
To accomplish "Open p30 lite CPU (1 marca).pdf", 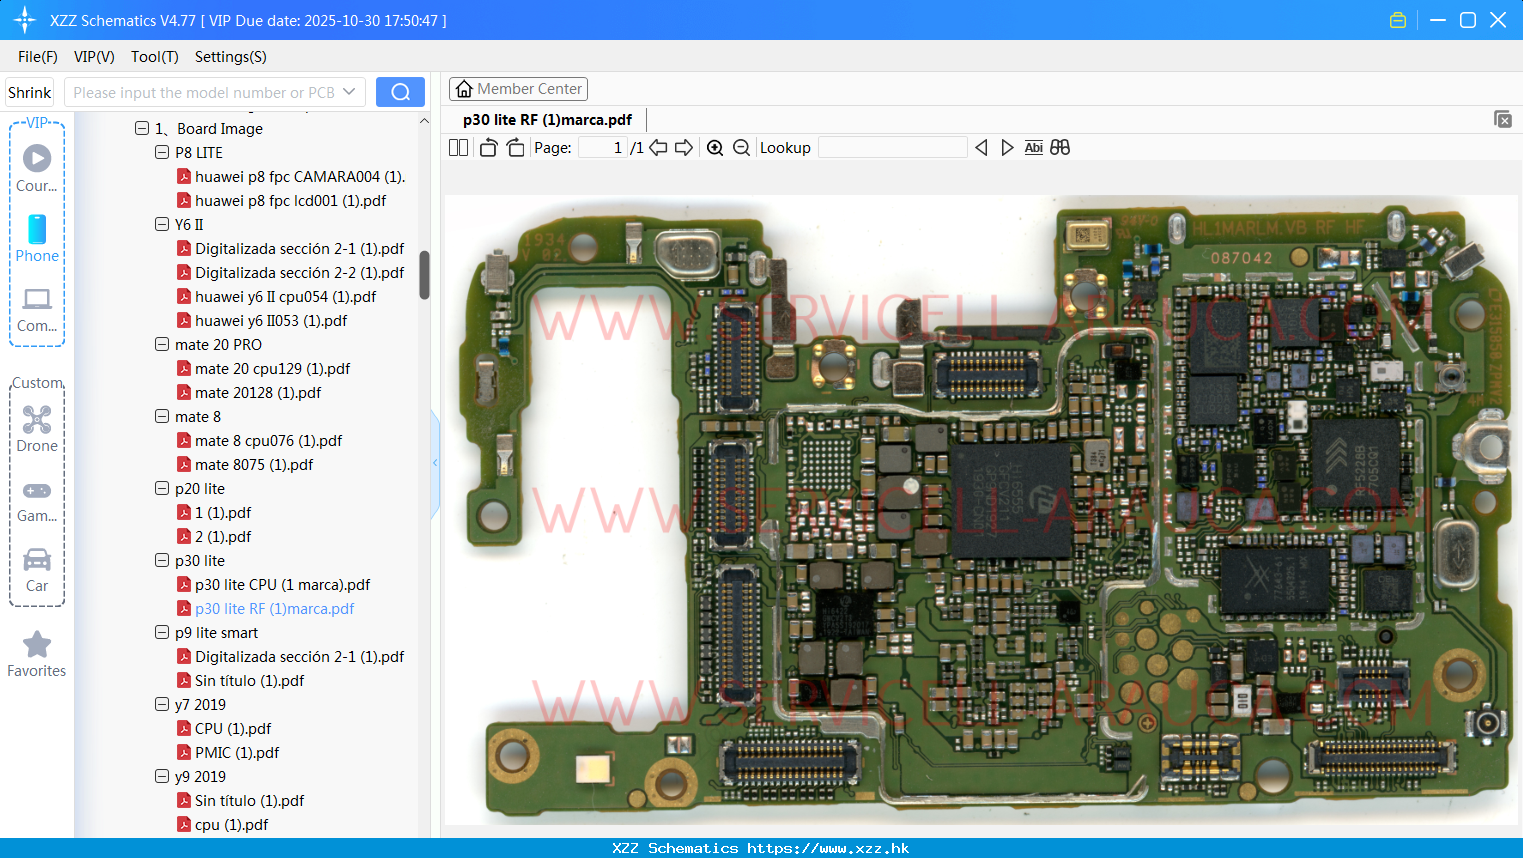I will pyautogui.click(x=282, y=584).
